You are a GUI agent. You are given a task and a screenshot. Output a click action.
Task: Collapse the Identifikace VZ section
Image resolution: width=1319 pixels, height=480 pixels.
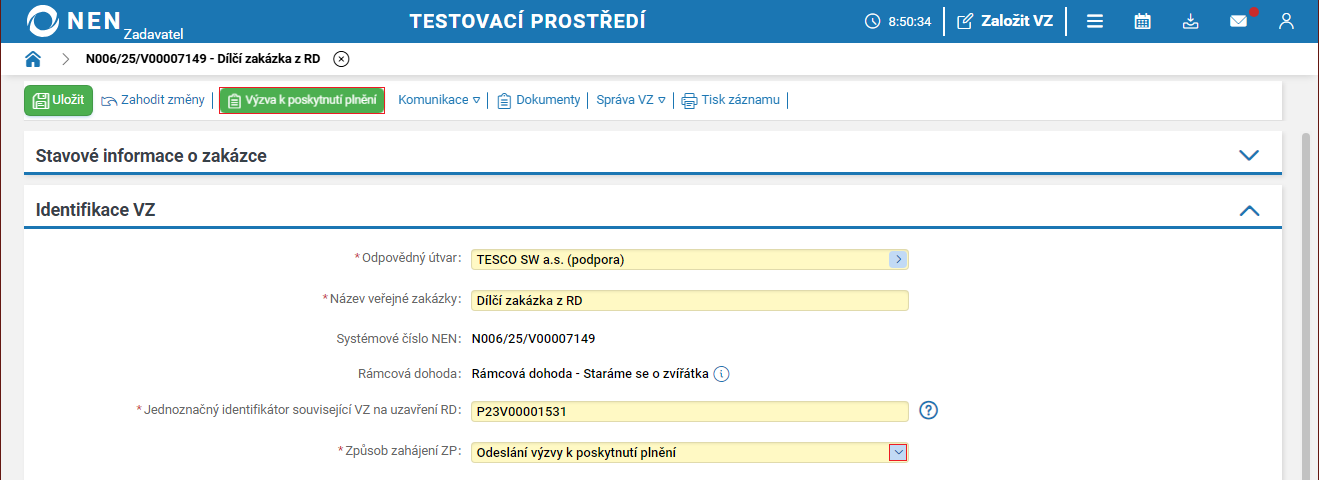tap(1248, 211)
